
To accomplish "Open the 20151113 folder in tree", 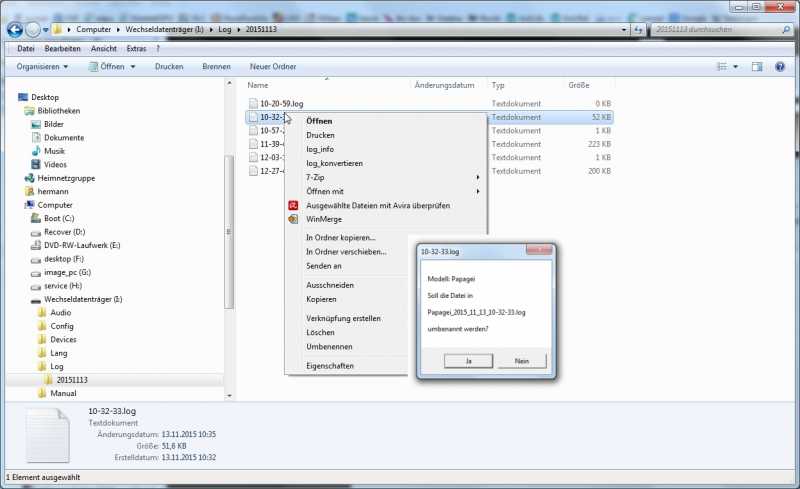I will [72, 380].
